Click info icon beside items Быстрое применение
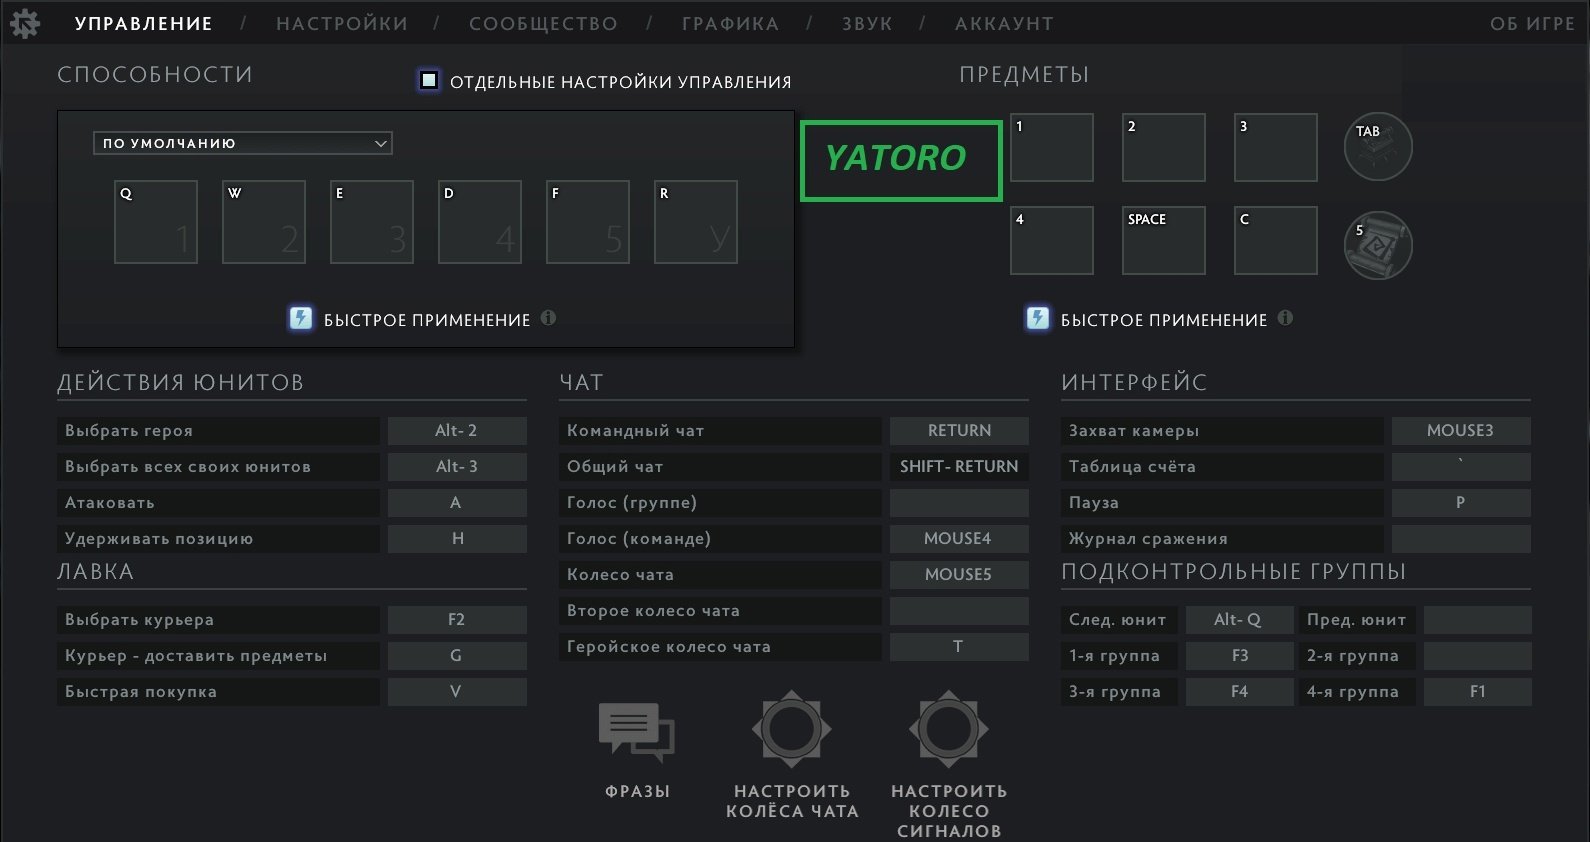 [1285, 318]
